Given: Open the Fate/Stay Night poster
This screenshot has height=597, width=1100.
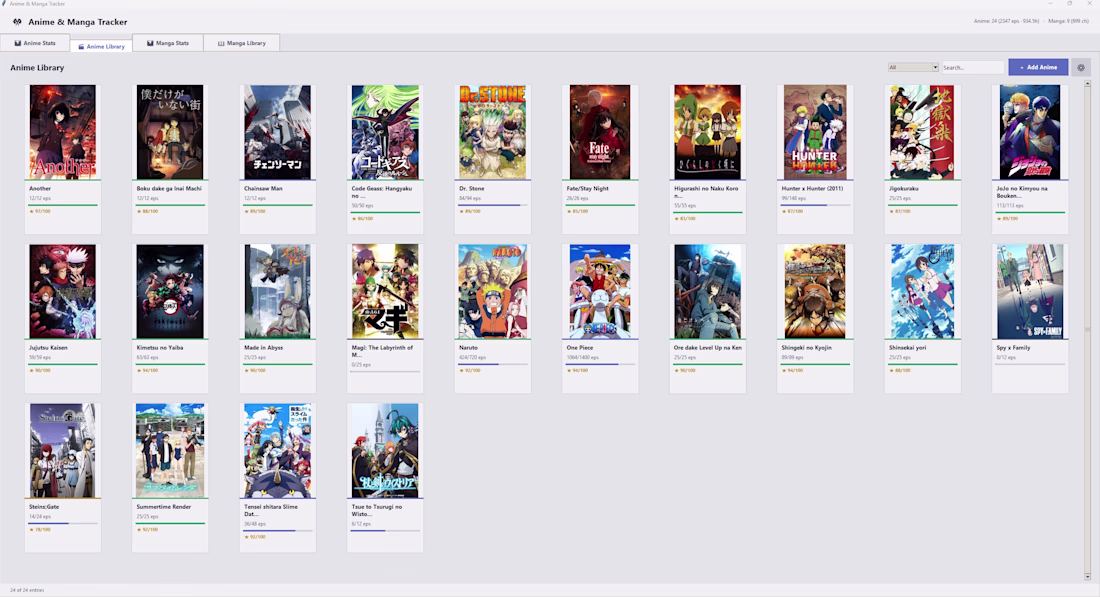Looking at the screenshot, I should (600, 132).
